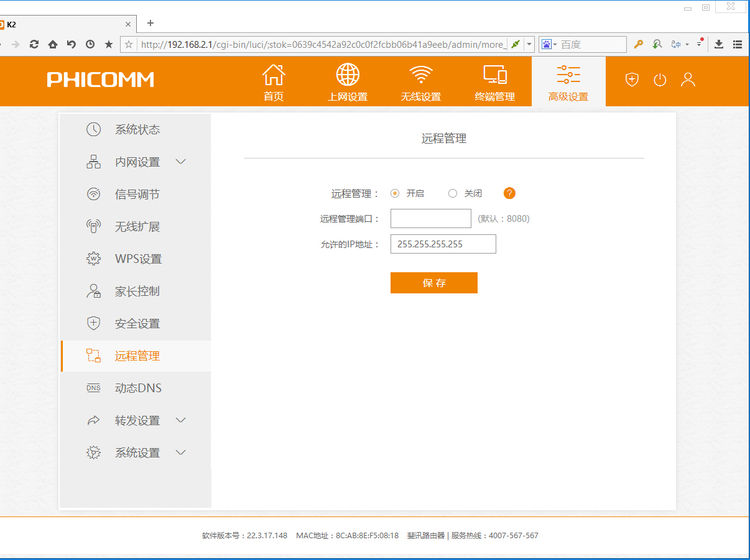The image size is (750, 560).
Task: Expand the 转发设置 submenu
Action: tap(181, 420)
